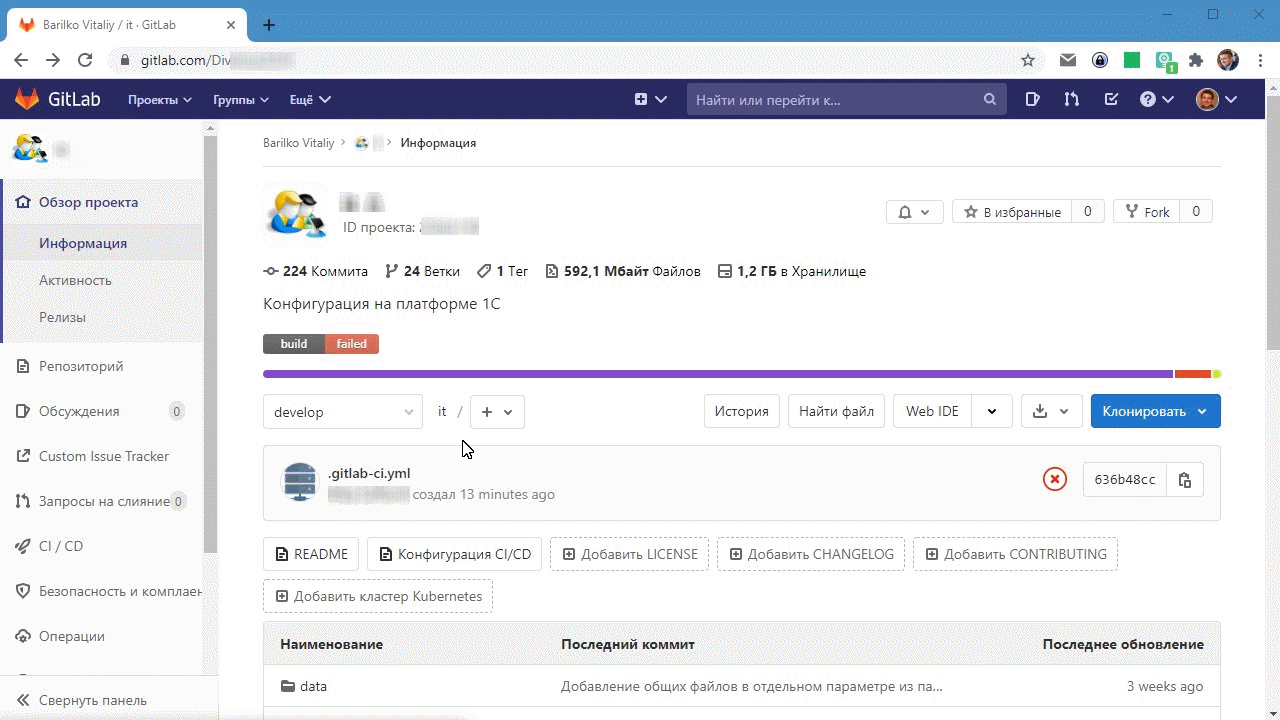
Task: Click the failed pipeline status icon
Action: [1054, 480]
